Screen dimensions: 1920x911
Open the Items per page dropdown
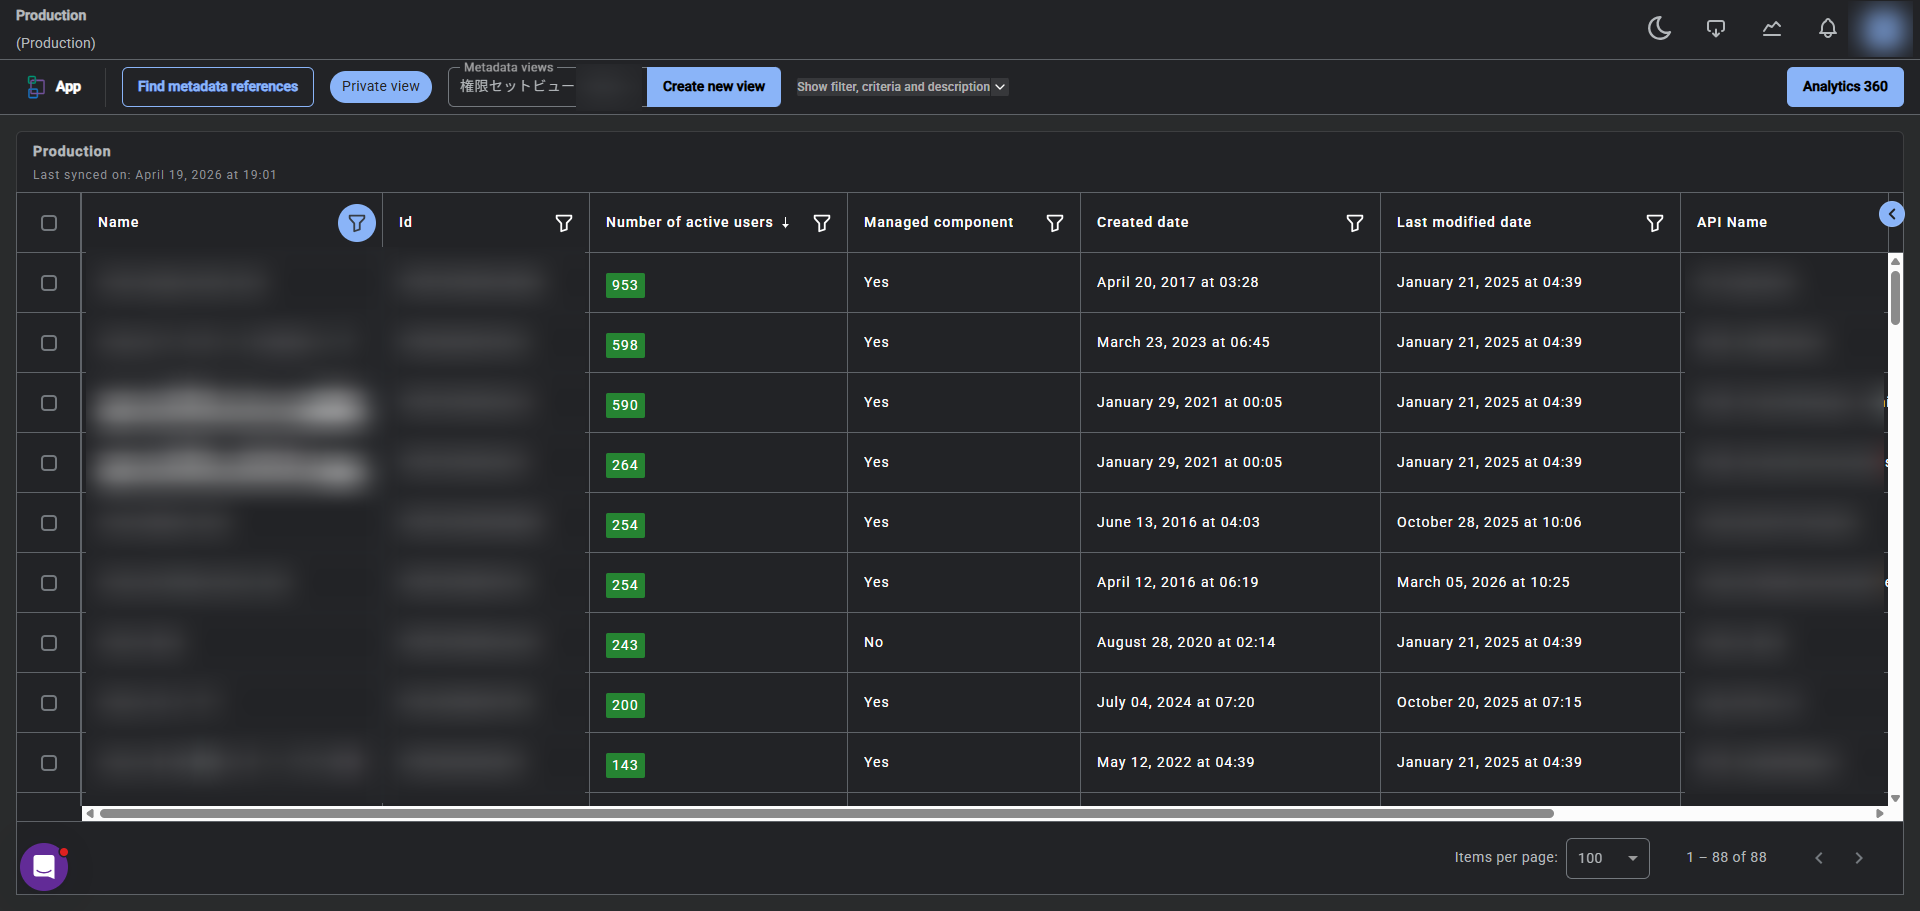click(x=1607, y=858)
